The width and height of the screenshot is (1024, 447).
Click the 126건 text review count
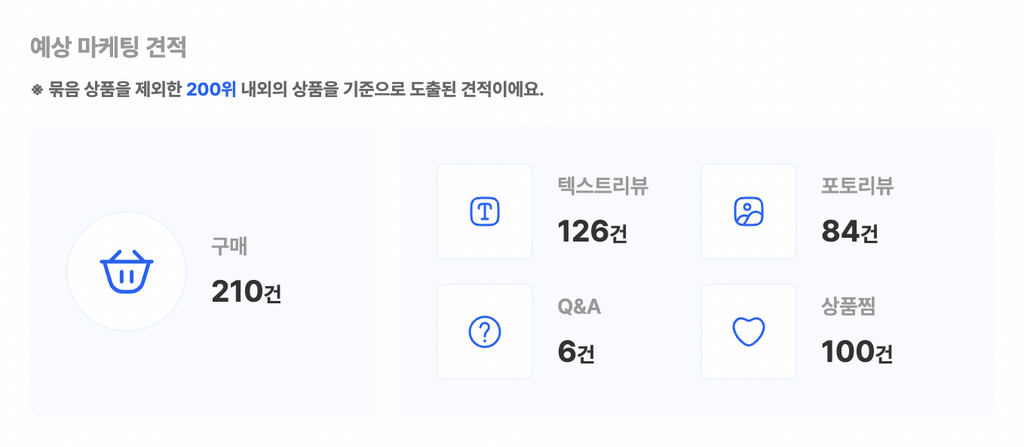point(592,232)
